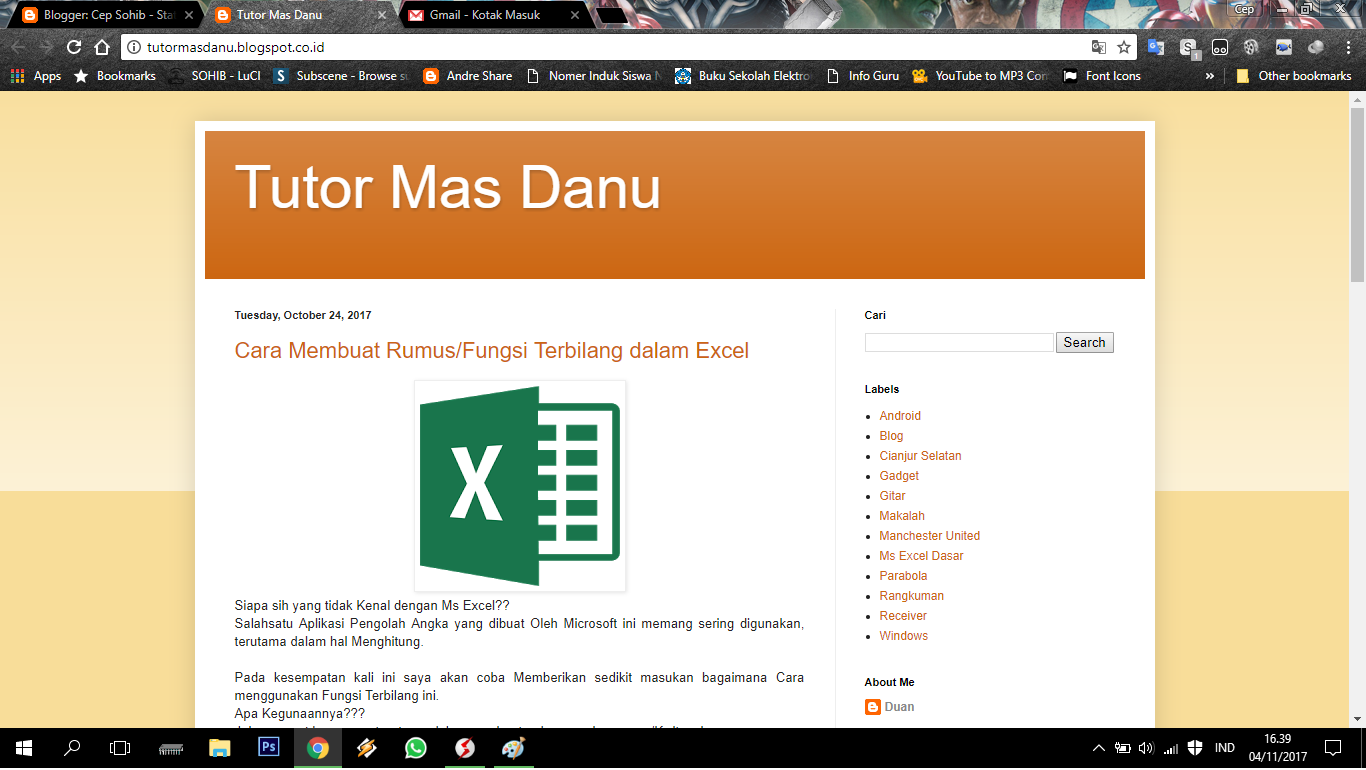
Task: Open the Google Translate extension icon
Action: (1156, 47)
